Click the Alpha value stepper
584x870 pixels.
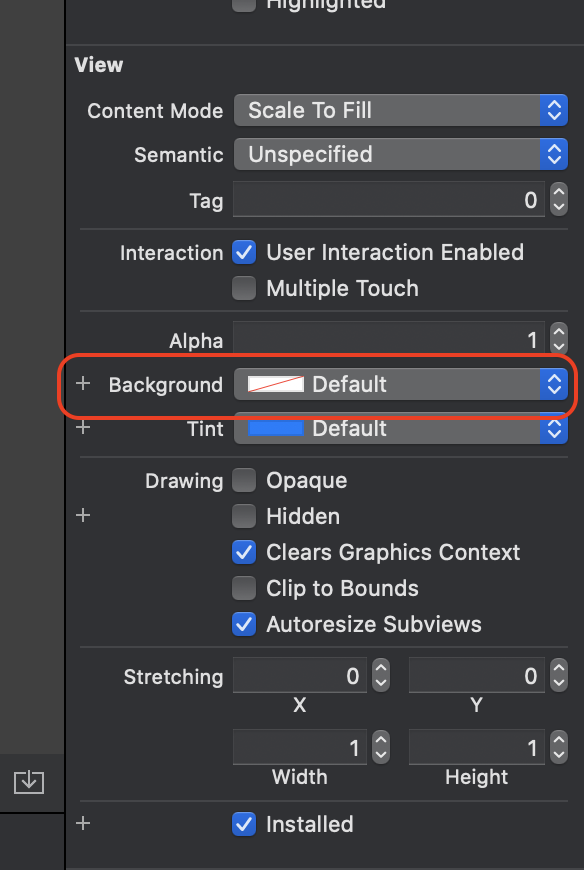click(x=558, y=339)
